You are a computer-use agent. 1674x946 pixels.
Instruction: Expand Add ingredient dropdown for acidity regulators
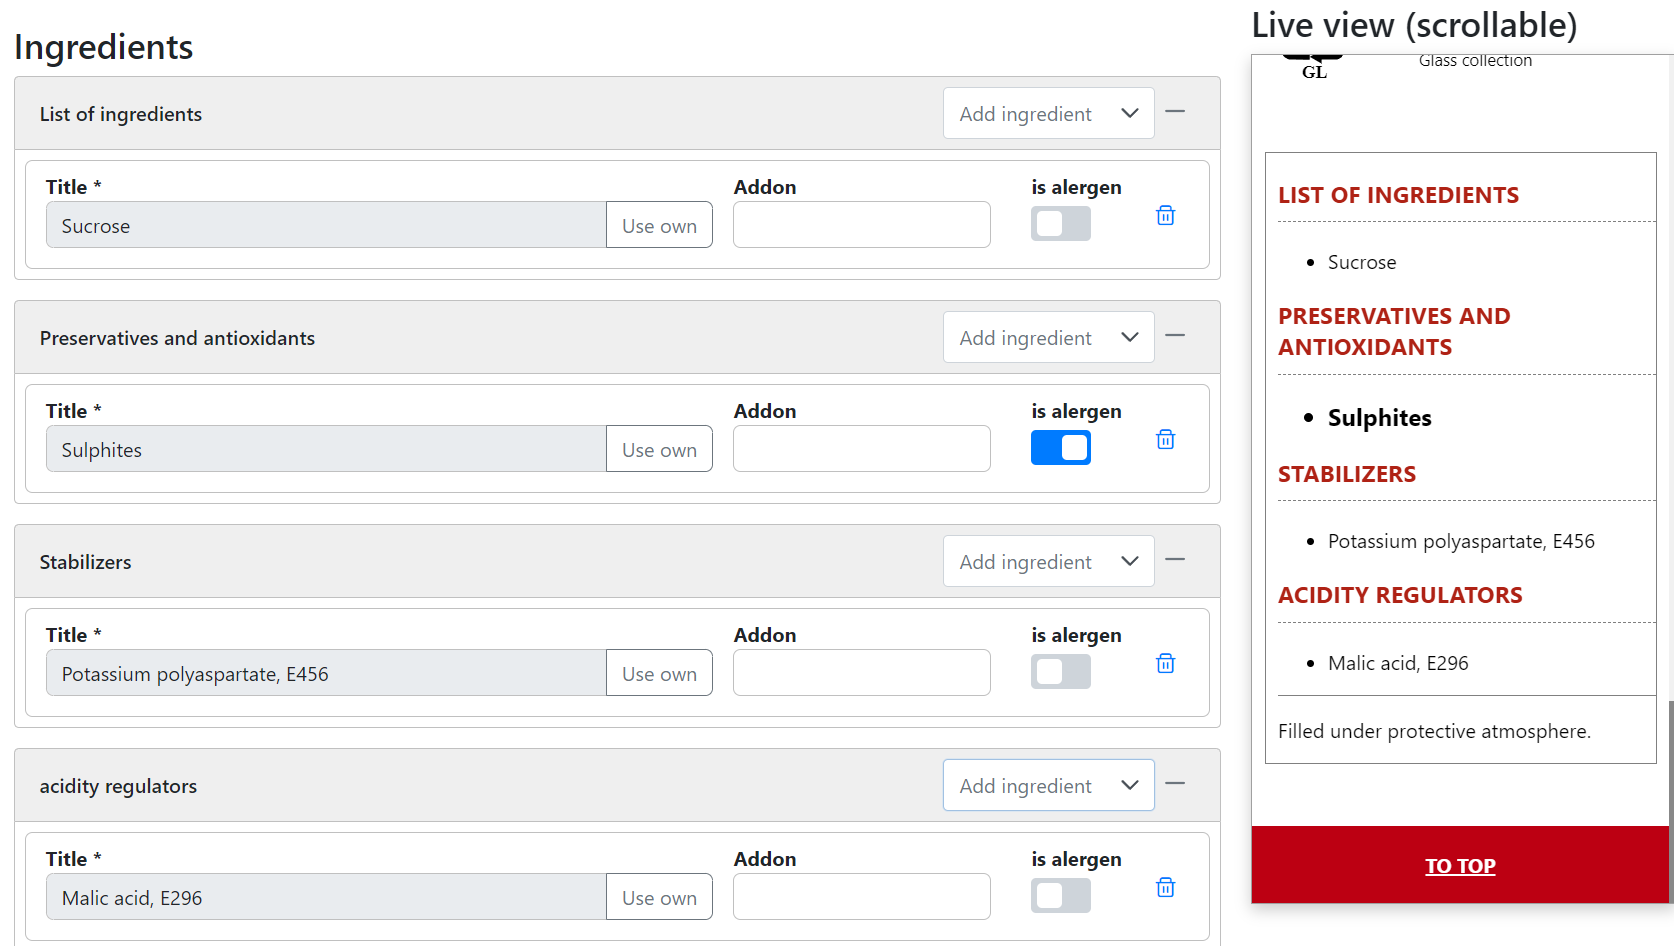tap(1048, 786)
